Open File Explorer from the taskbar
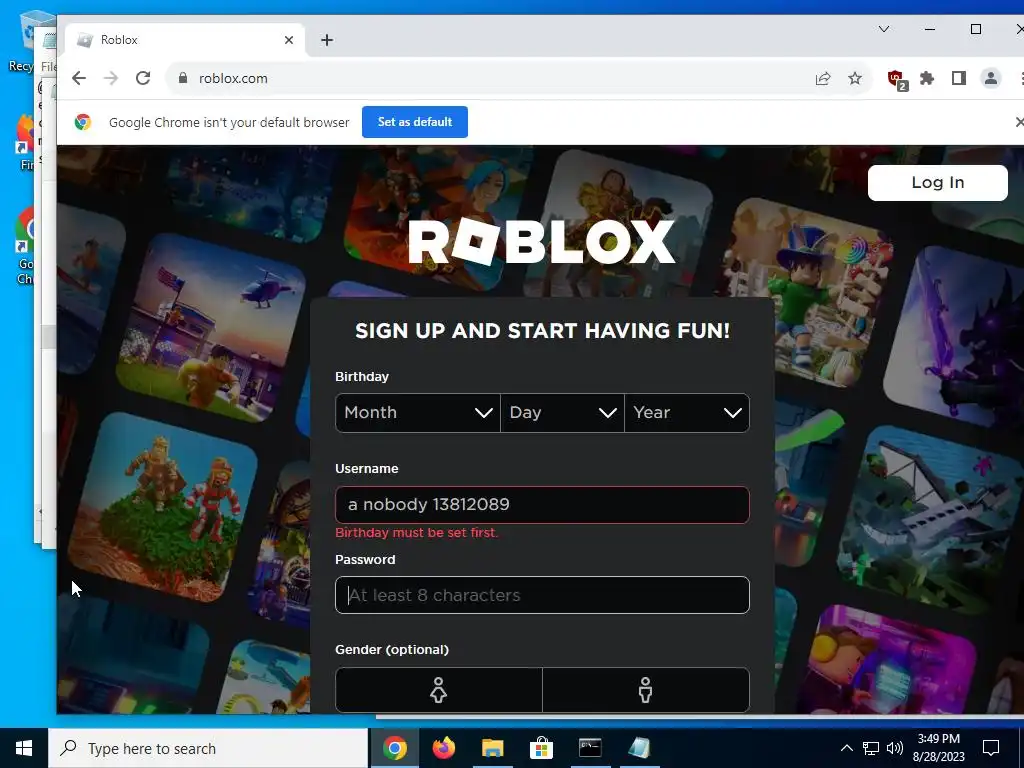The width and height of the screenshot is (1024, 768). (492, 748)
